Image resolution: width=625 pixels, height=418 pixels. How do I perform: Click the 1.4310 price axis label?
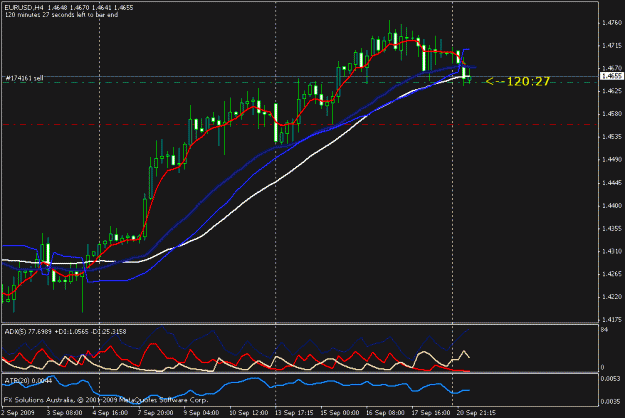coord(612,251)
